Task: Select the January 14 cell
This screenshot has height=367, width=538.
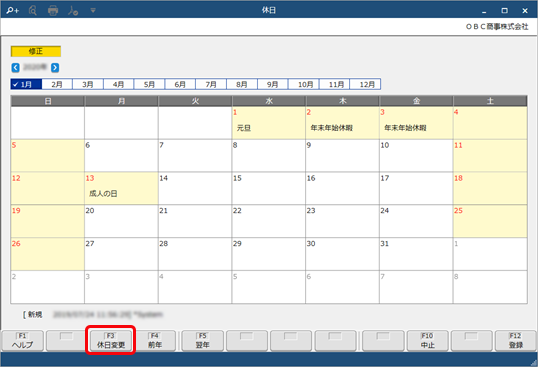Action: (x=195, y=188)
